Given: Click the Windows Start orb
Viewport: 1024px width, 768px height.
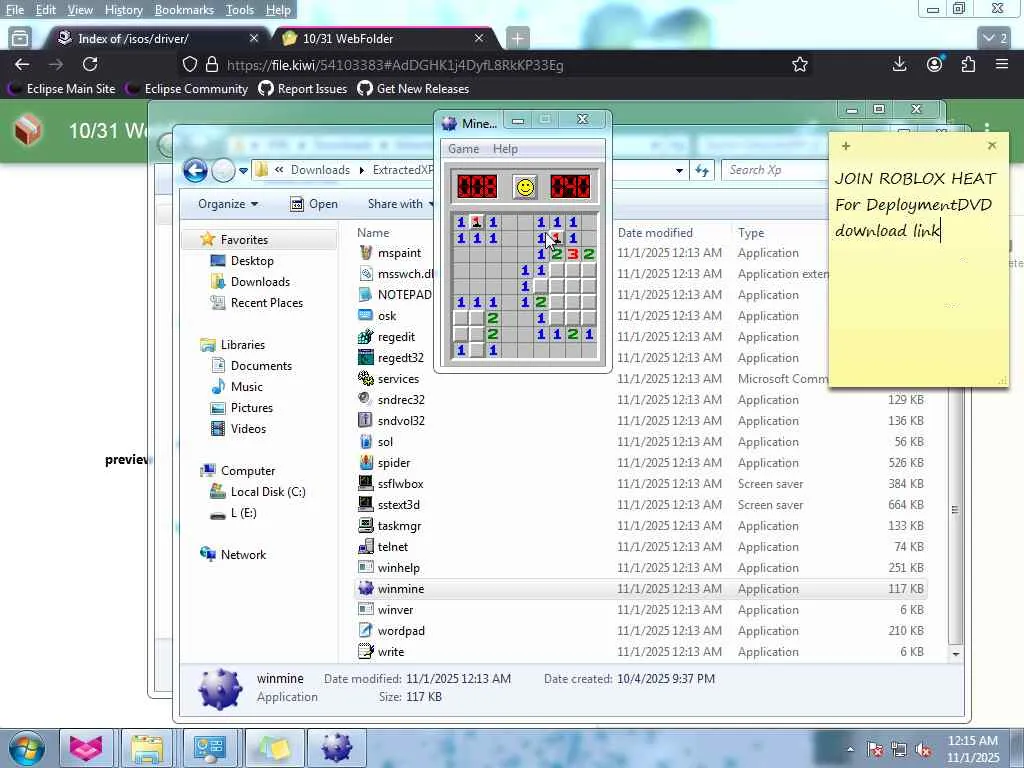Looking at the screenshot, I should point(27,748).
